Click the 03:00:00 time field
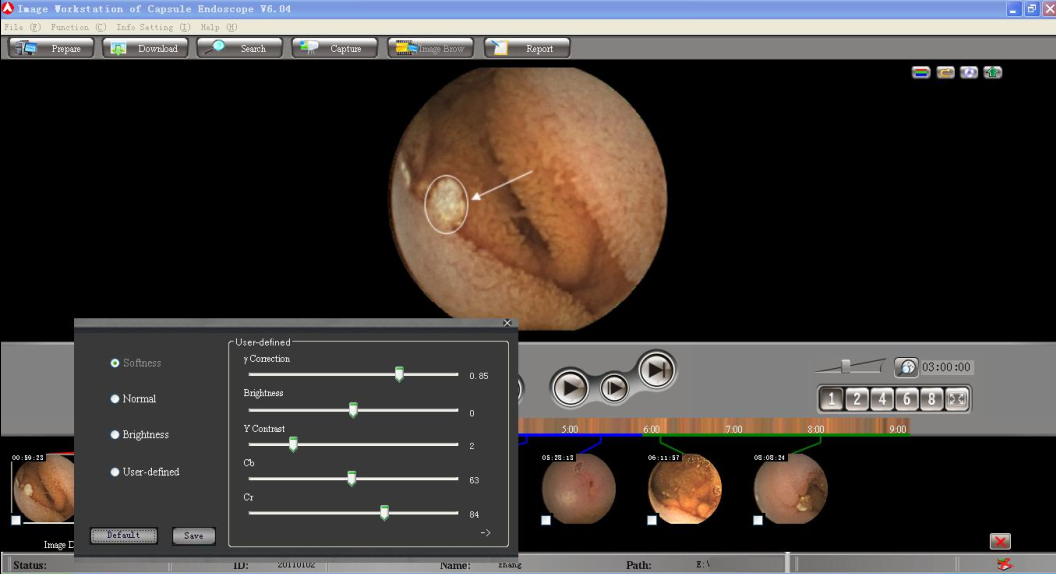The height and width of the screenshot is (574, 1056). pos(946,367)
